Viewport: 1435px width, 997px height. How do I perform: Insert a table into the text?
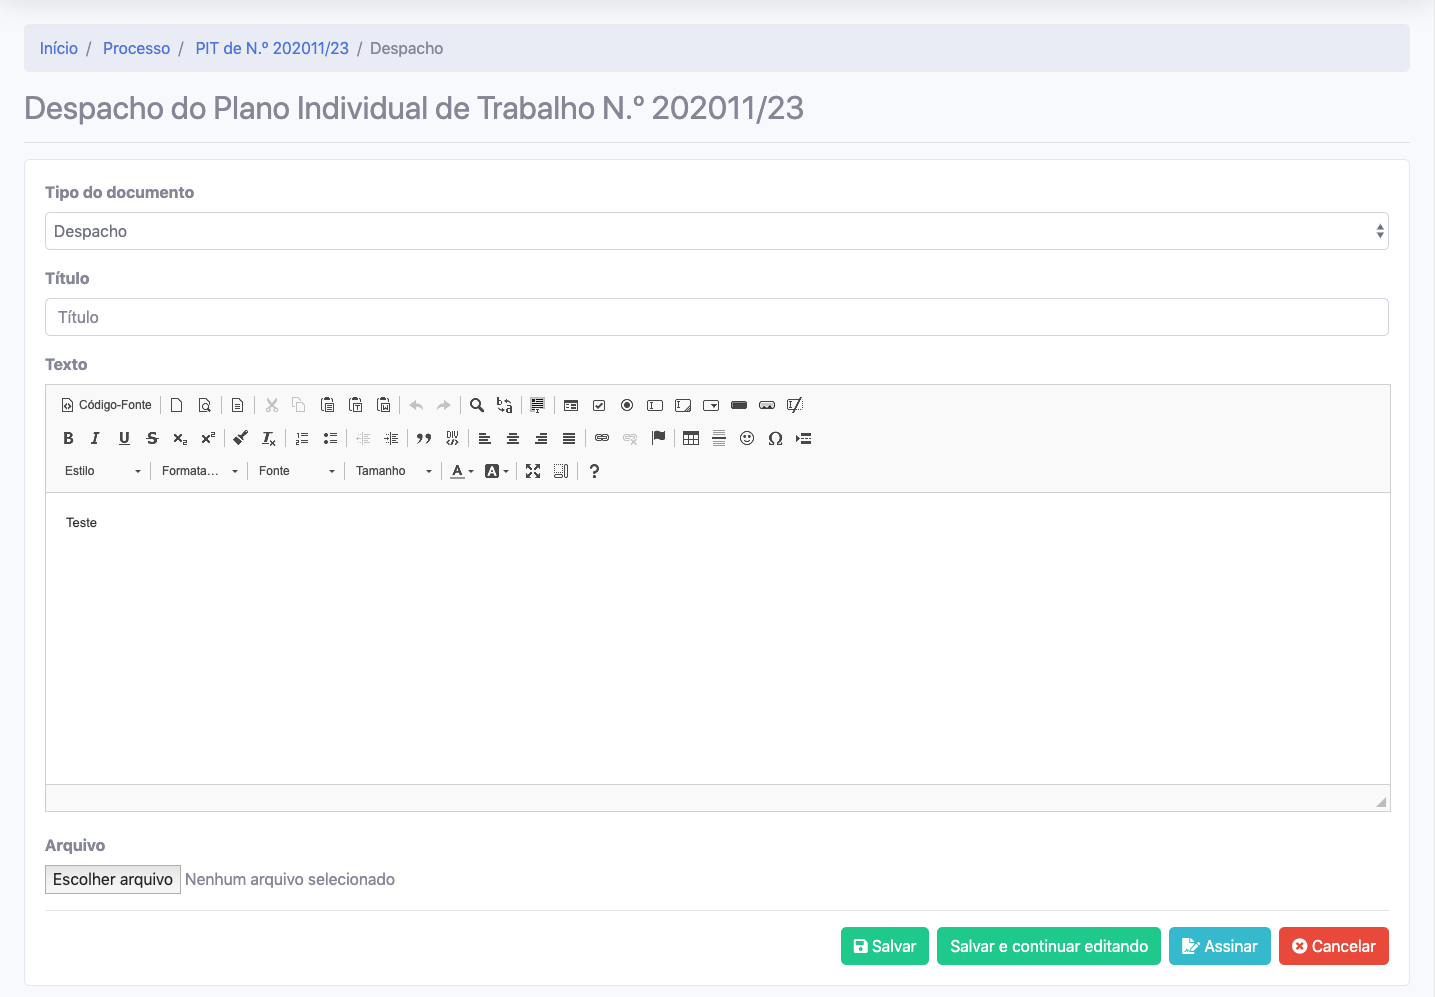691,438
